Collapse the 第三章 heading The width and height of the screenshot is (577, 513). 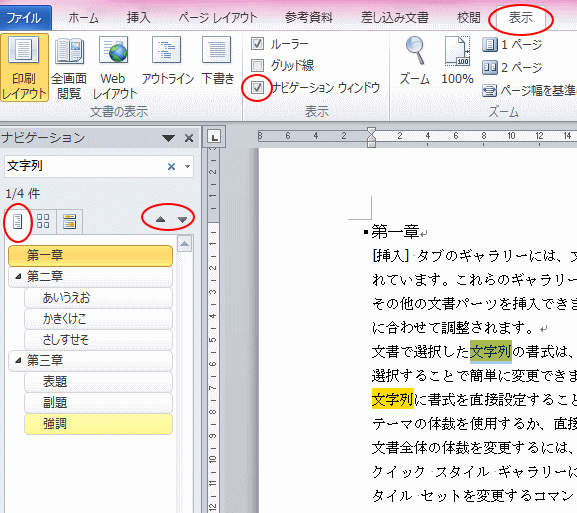(x=18, y=360)
